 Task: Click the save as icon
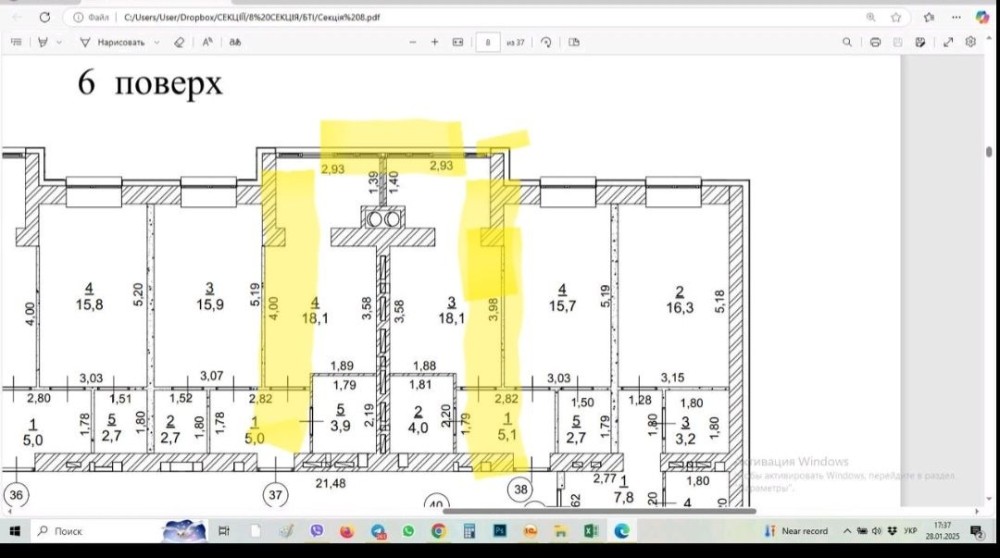tap(920, 42)
